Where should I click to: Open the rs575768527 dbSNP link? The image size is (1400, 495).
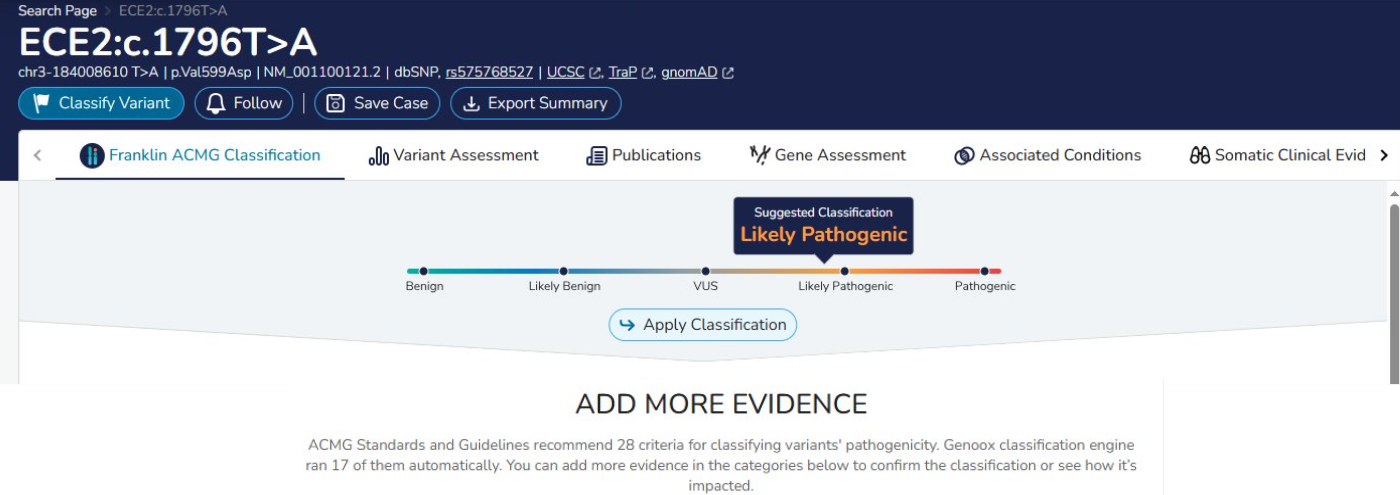(489, 72)
